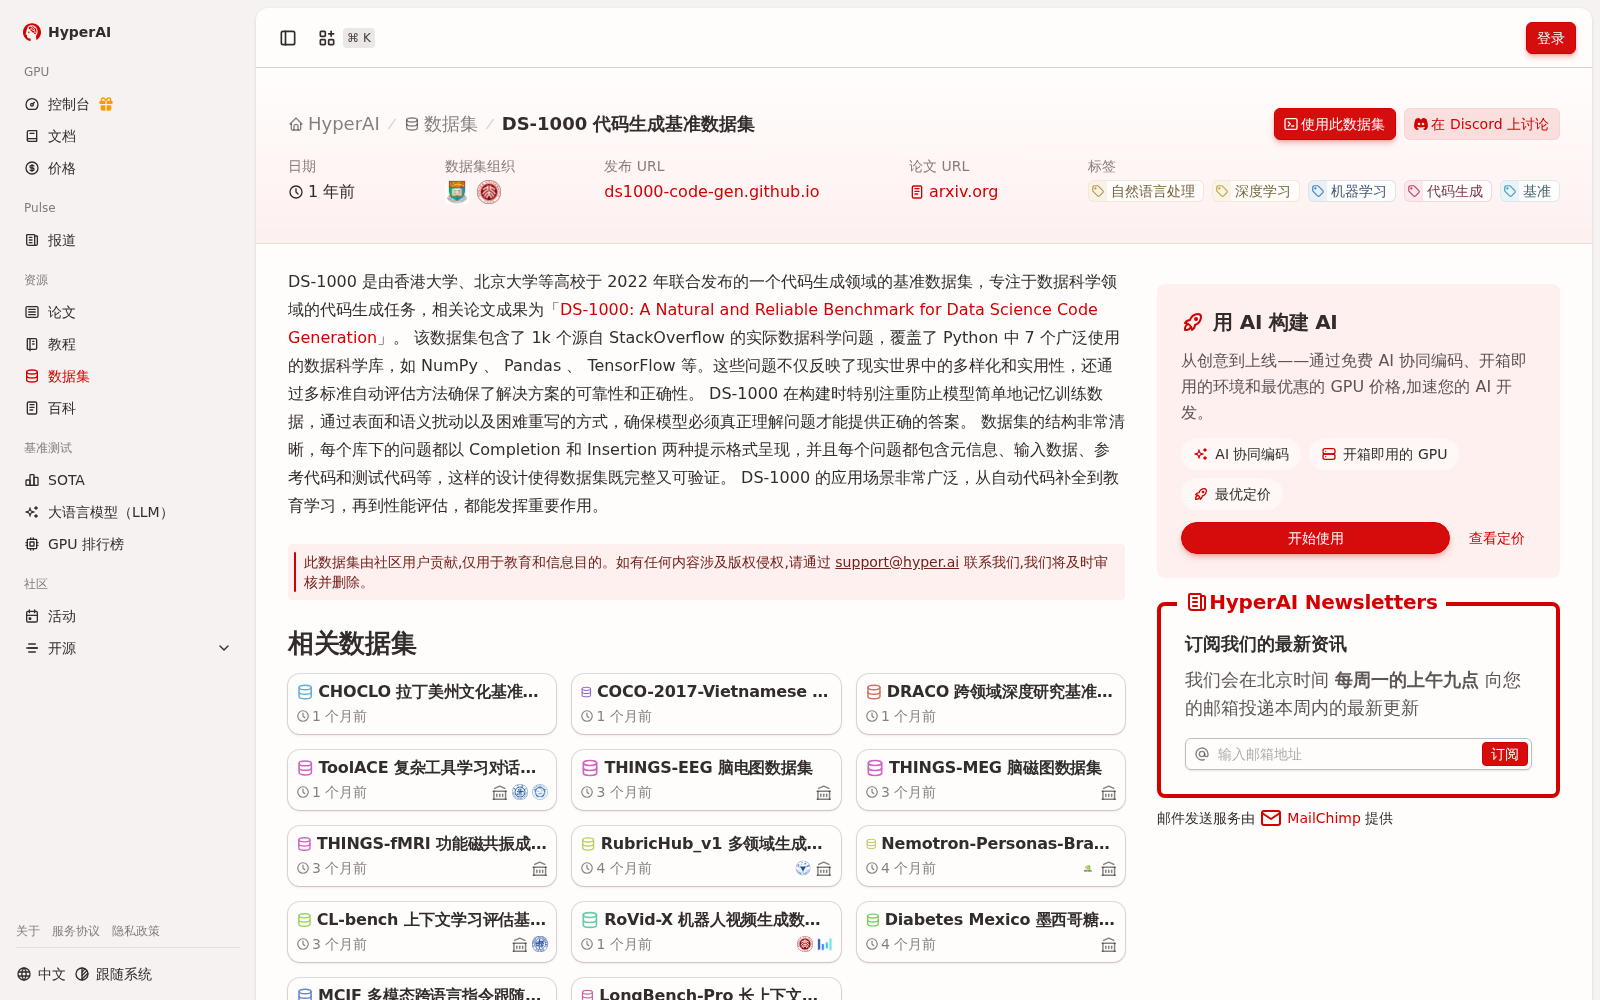Click 在 Discord 上讨论 button
This screenshot has width=1600, height=1000.
tap(1481, 124)
